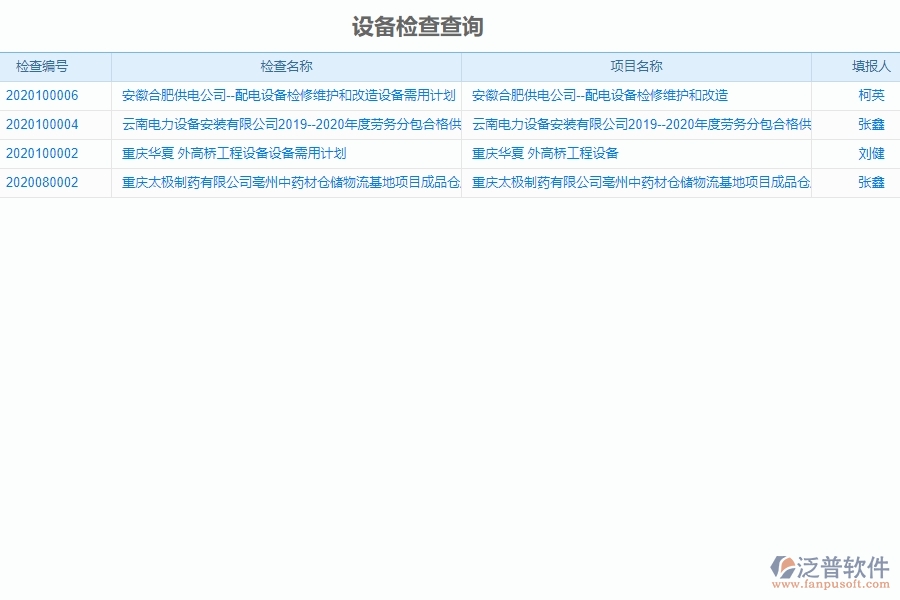Click the 项目名称 column header
The image size is (900, 600).
pos(637,67)
